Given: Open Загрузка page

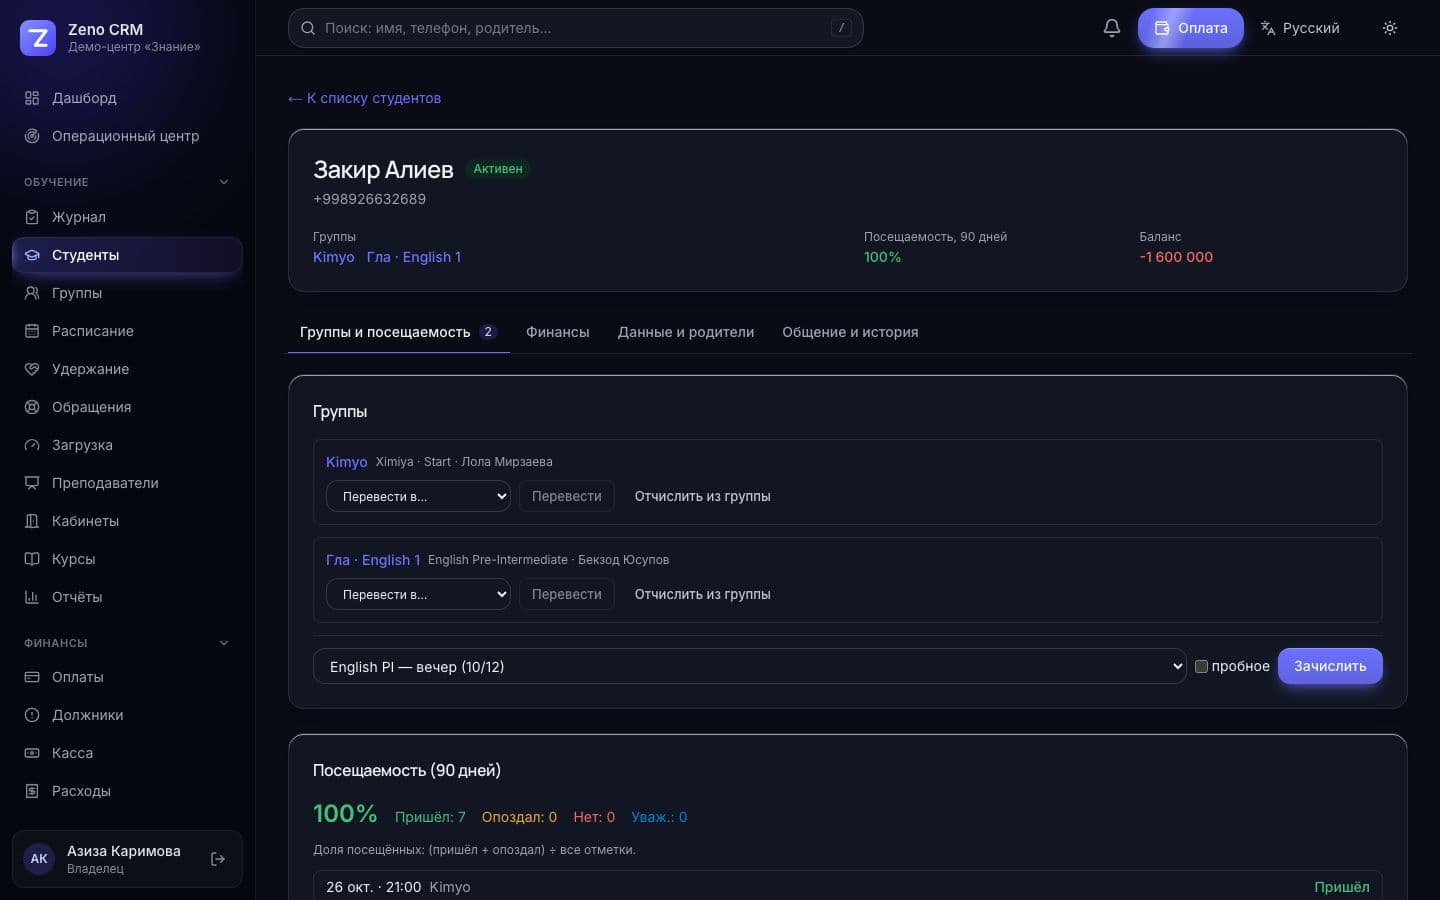Looking at the screenshot, I should (127, 445).
